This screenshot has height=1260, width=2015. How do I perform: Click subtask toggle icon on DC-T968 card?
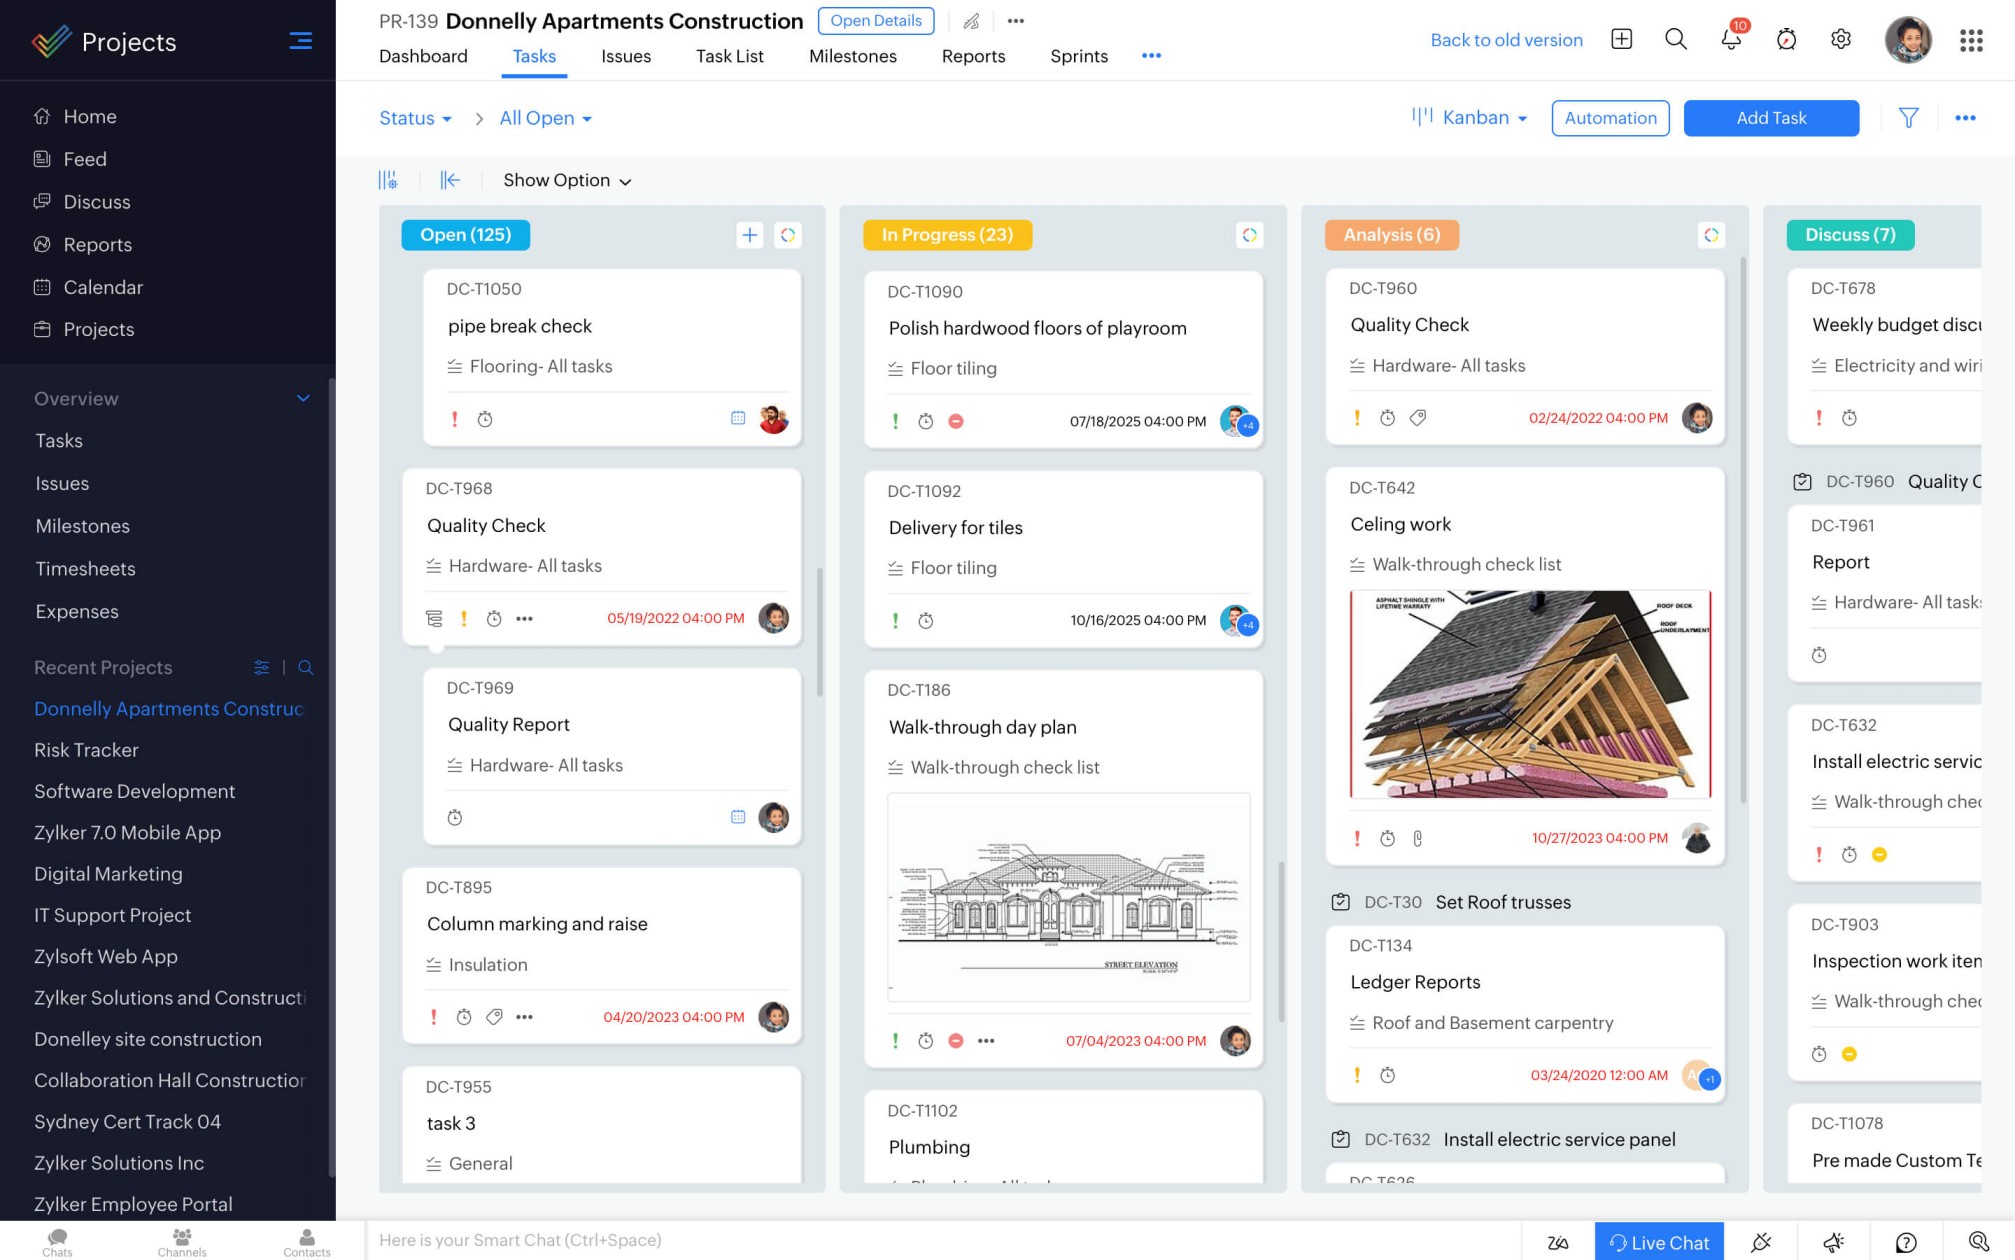[x=434, y=619]
